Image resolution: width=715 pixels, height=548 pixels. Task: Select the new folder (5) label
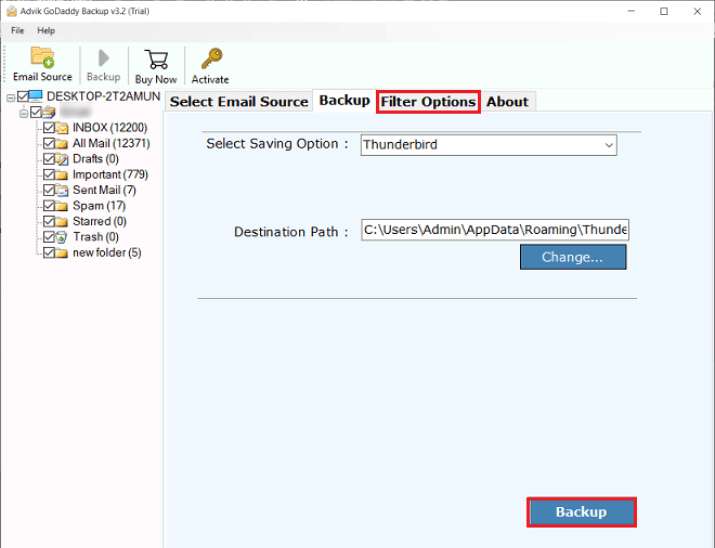point(107,253)
